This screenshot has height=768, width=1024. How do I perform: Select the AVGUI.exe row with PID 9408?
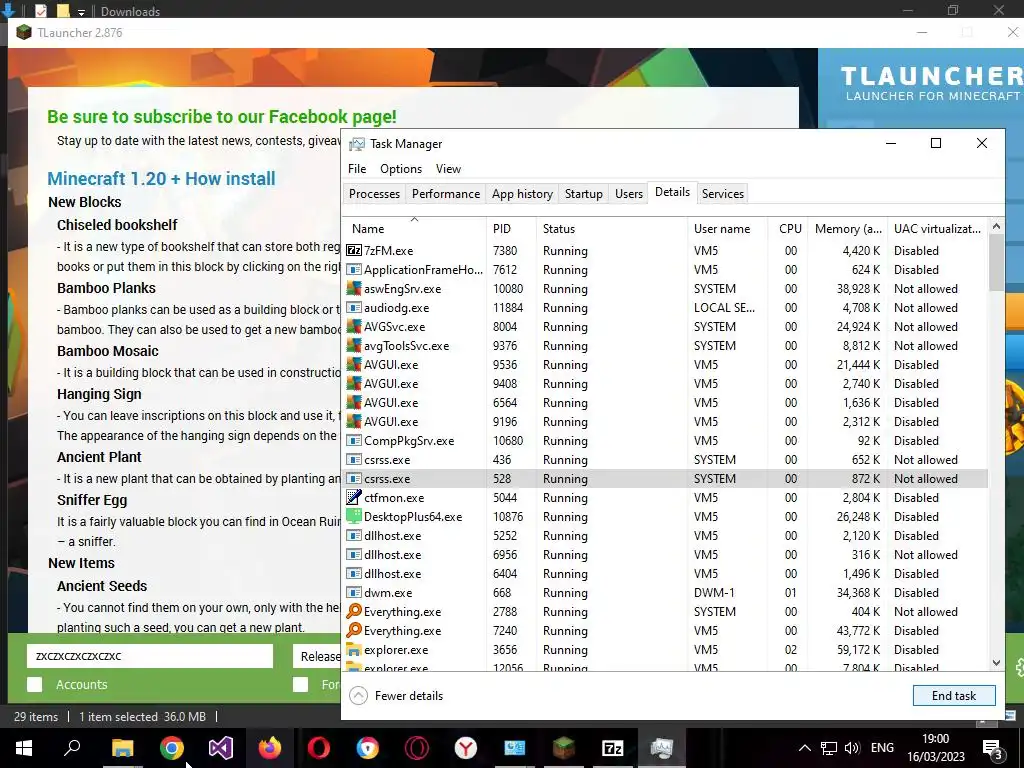coord(666,384)
